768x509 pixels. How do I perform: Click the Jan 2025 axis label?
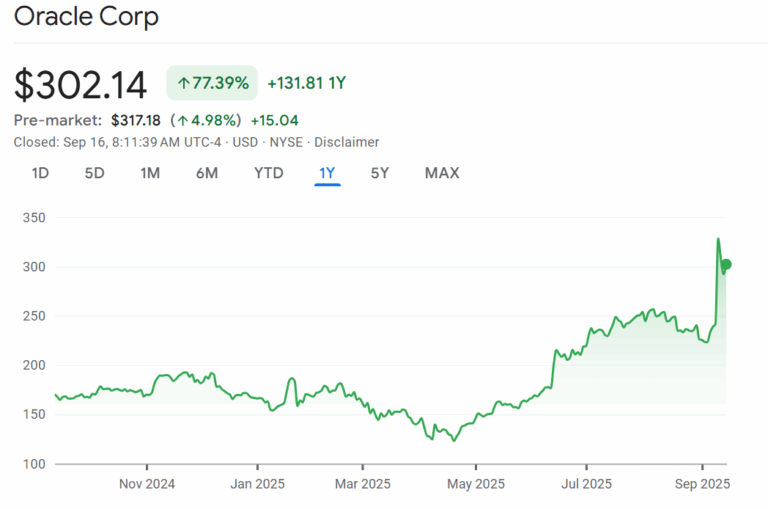click(258, 484)
